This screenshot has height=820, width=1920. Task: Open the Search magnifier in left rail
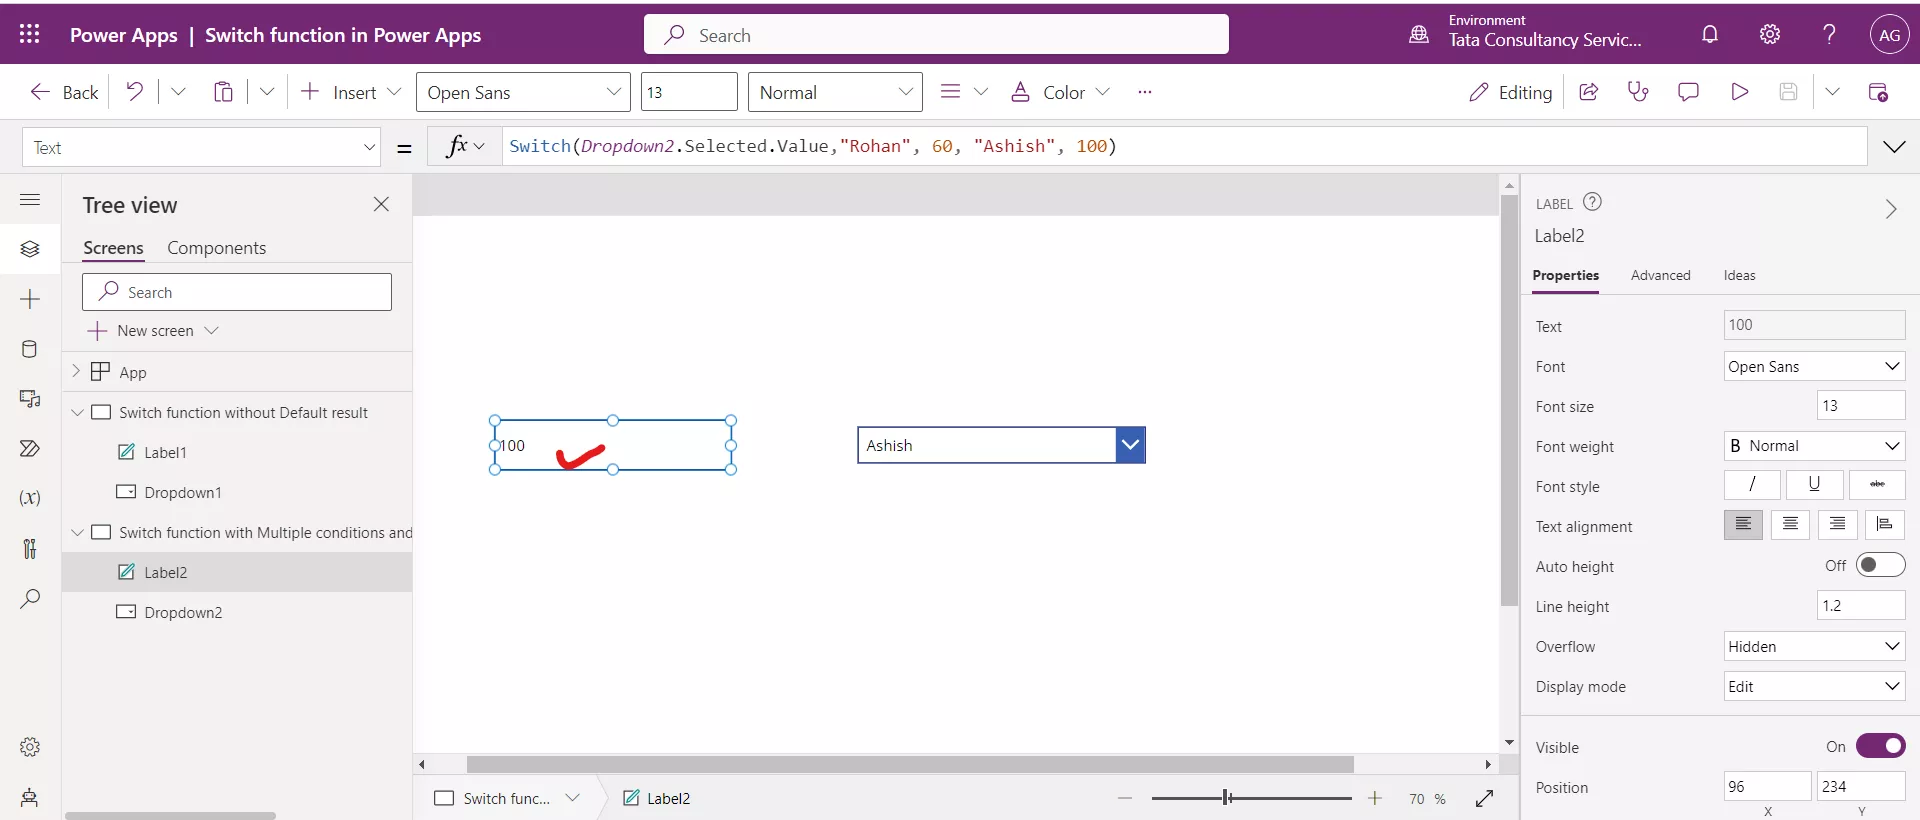(30, 598)
